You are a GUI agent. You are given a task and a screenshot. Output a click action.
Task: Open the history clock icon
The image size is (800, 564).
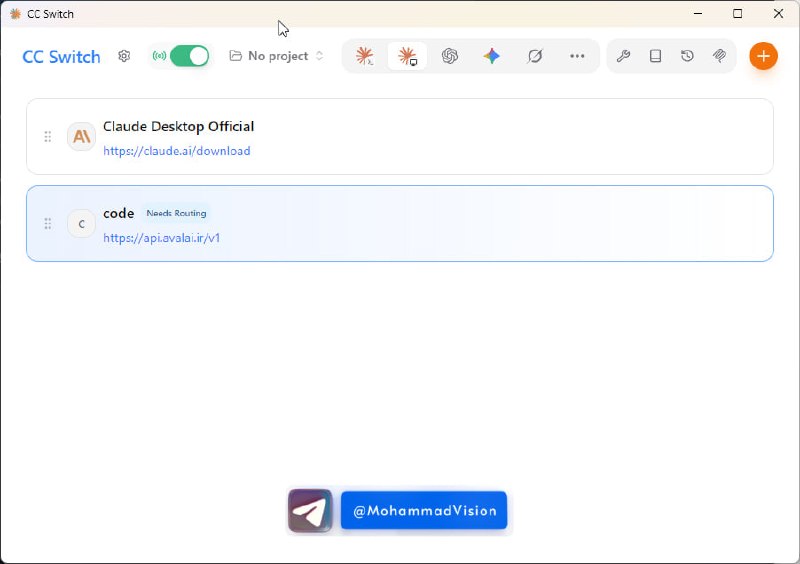point(687,56)
